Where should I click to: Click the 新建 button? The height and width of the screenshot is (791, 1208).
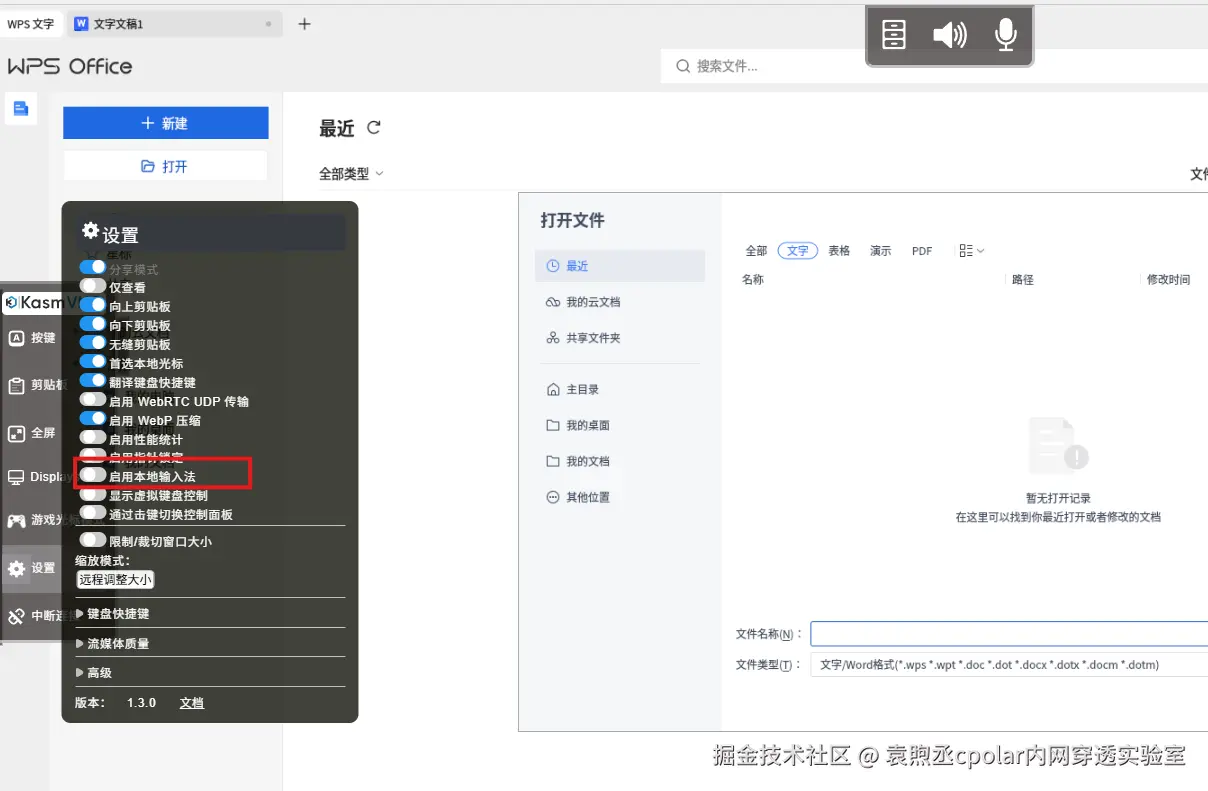[165, 123]
